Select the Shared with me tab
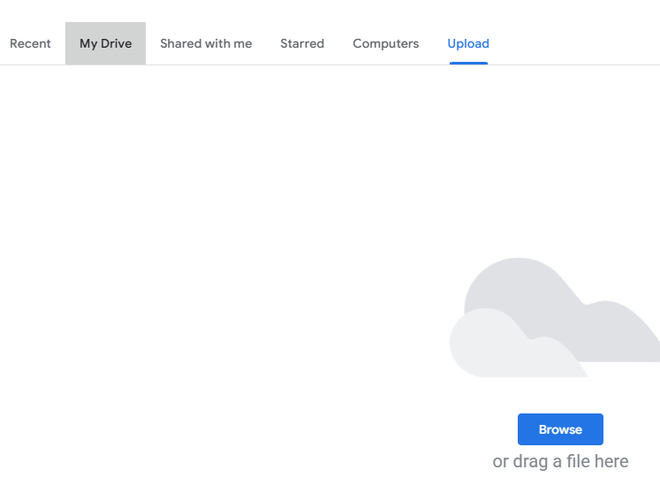The height and width of the screenshot is (485, 660). 206,44
